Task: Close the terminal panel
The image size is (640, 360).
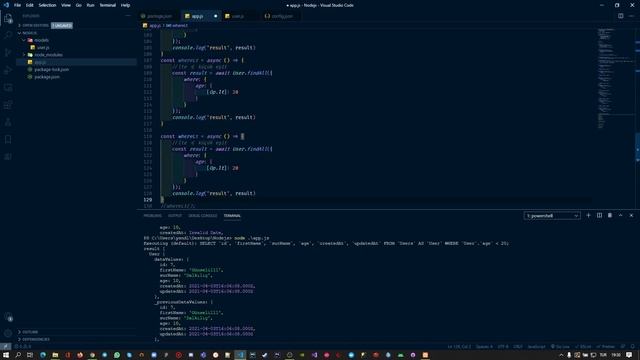Action: [x=631, y=216]
